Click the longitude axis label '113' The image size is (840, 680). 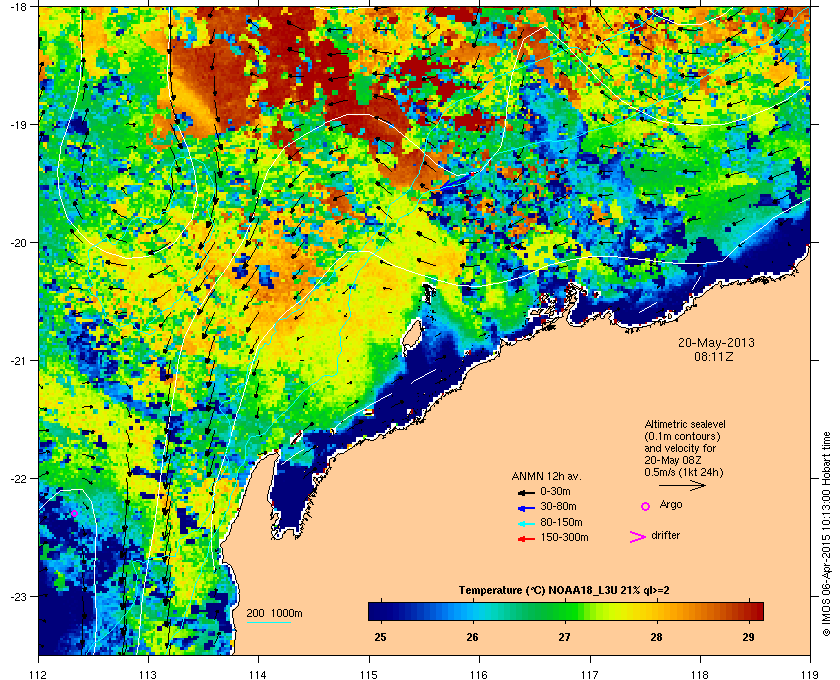148,675
